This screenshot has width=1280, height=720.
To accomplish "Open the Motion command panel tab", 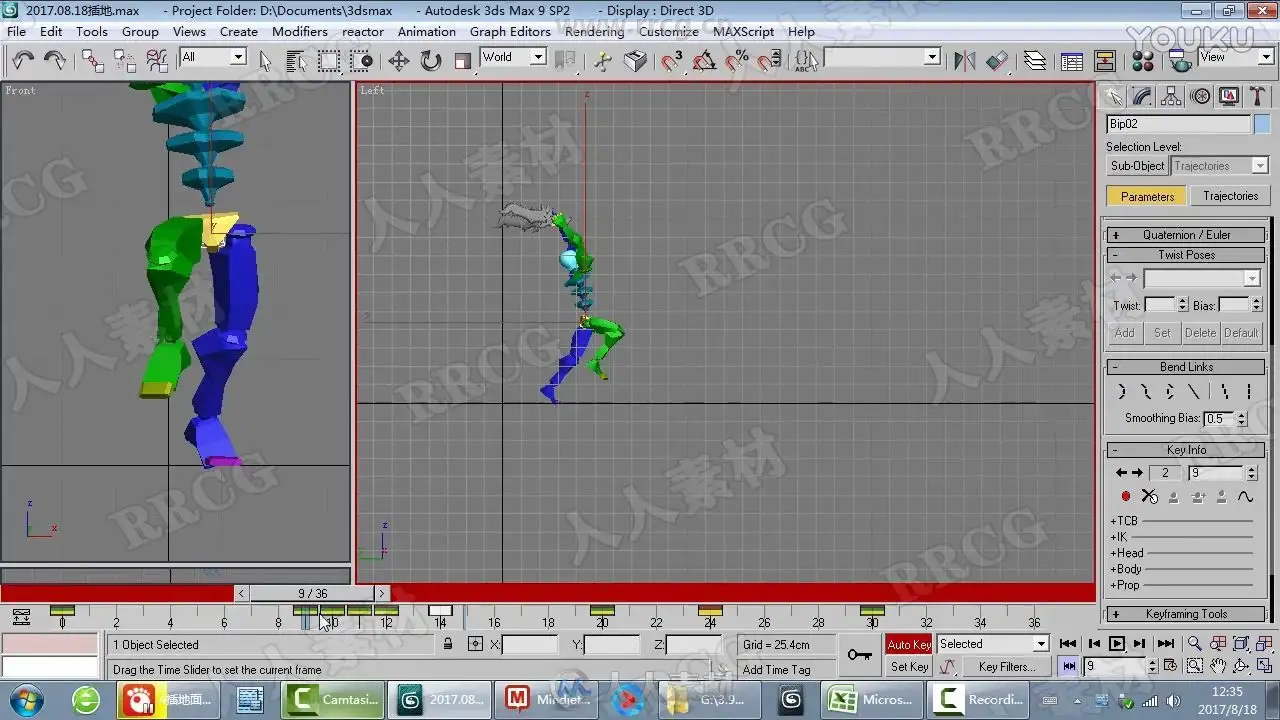I will [x=1201, y=96].
